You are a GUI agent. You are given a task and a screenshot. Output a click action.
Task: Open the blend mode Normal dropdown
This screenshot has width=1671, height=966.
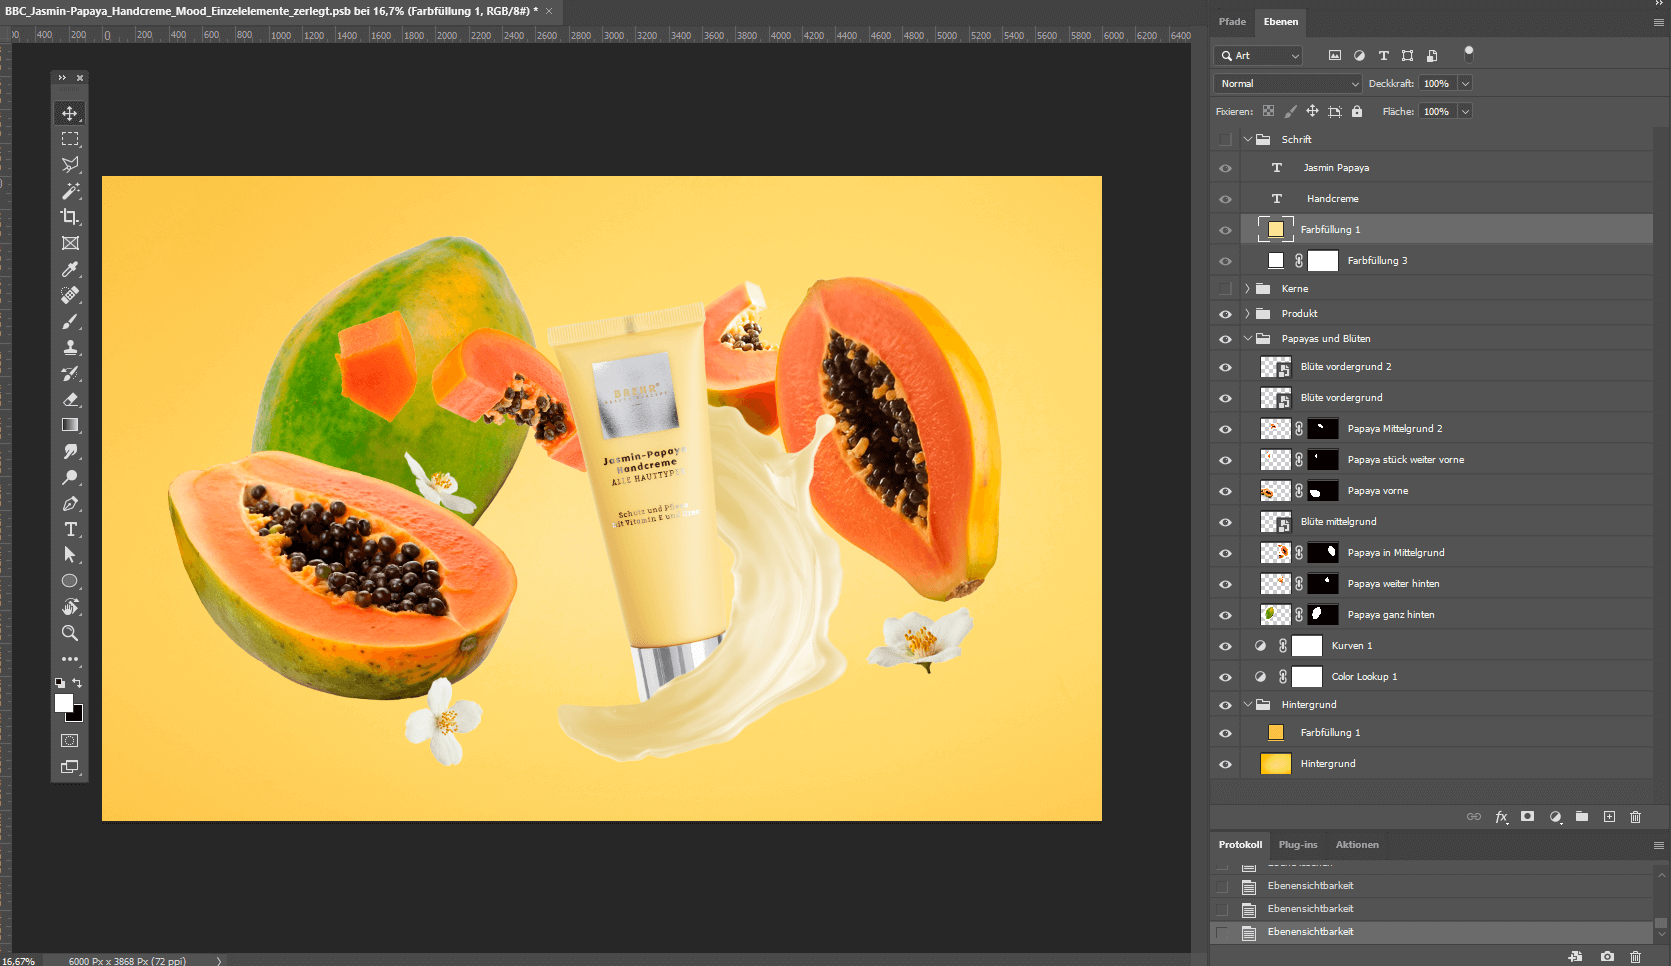point(1288,84)
